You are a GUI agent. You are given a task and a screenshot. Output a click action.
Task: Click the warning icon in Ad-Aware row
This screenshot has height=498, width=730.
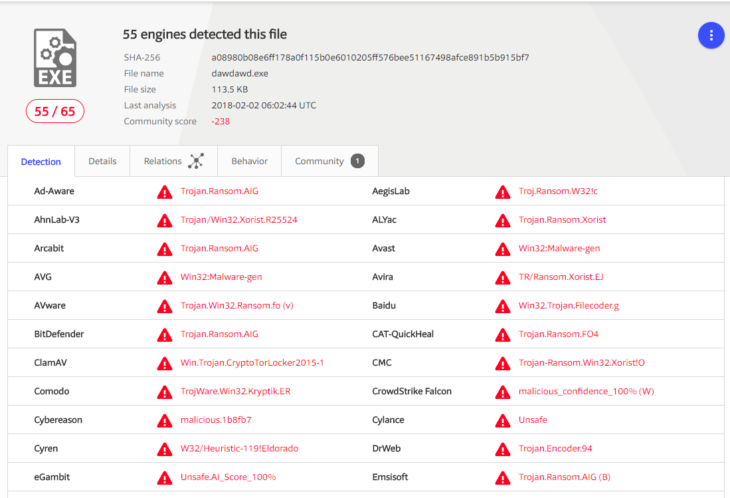point(164,192)
